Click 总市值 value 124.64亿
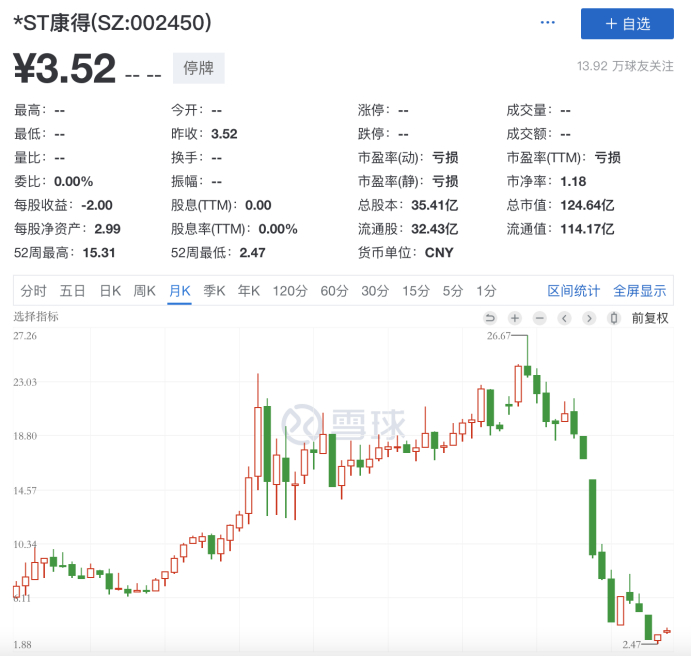 click(x=587, y=205)
